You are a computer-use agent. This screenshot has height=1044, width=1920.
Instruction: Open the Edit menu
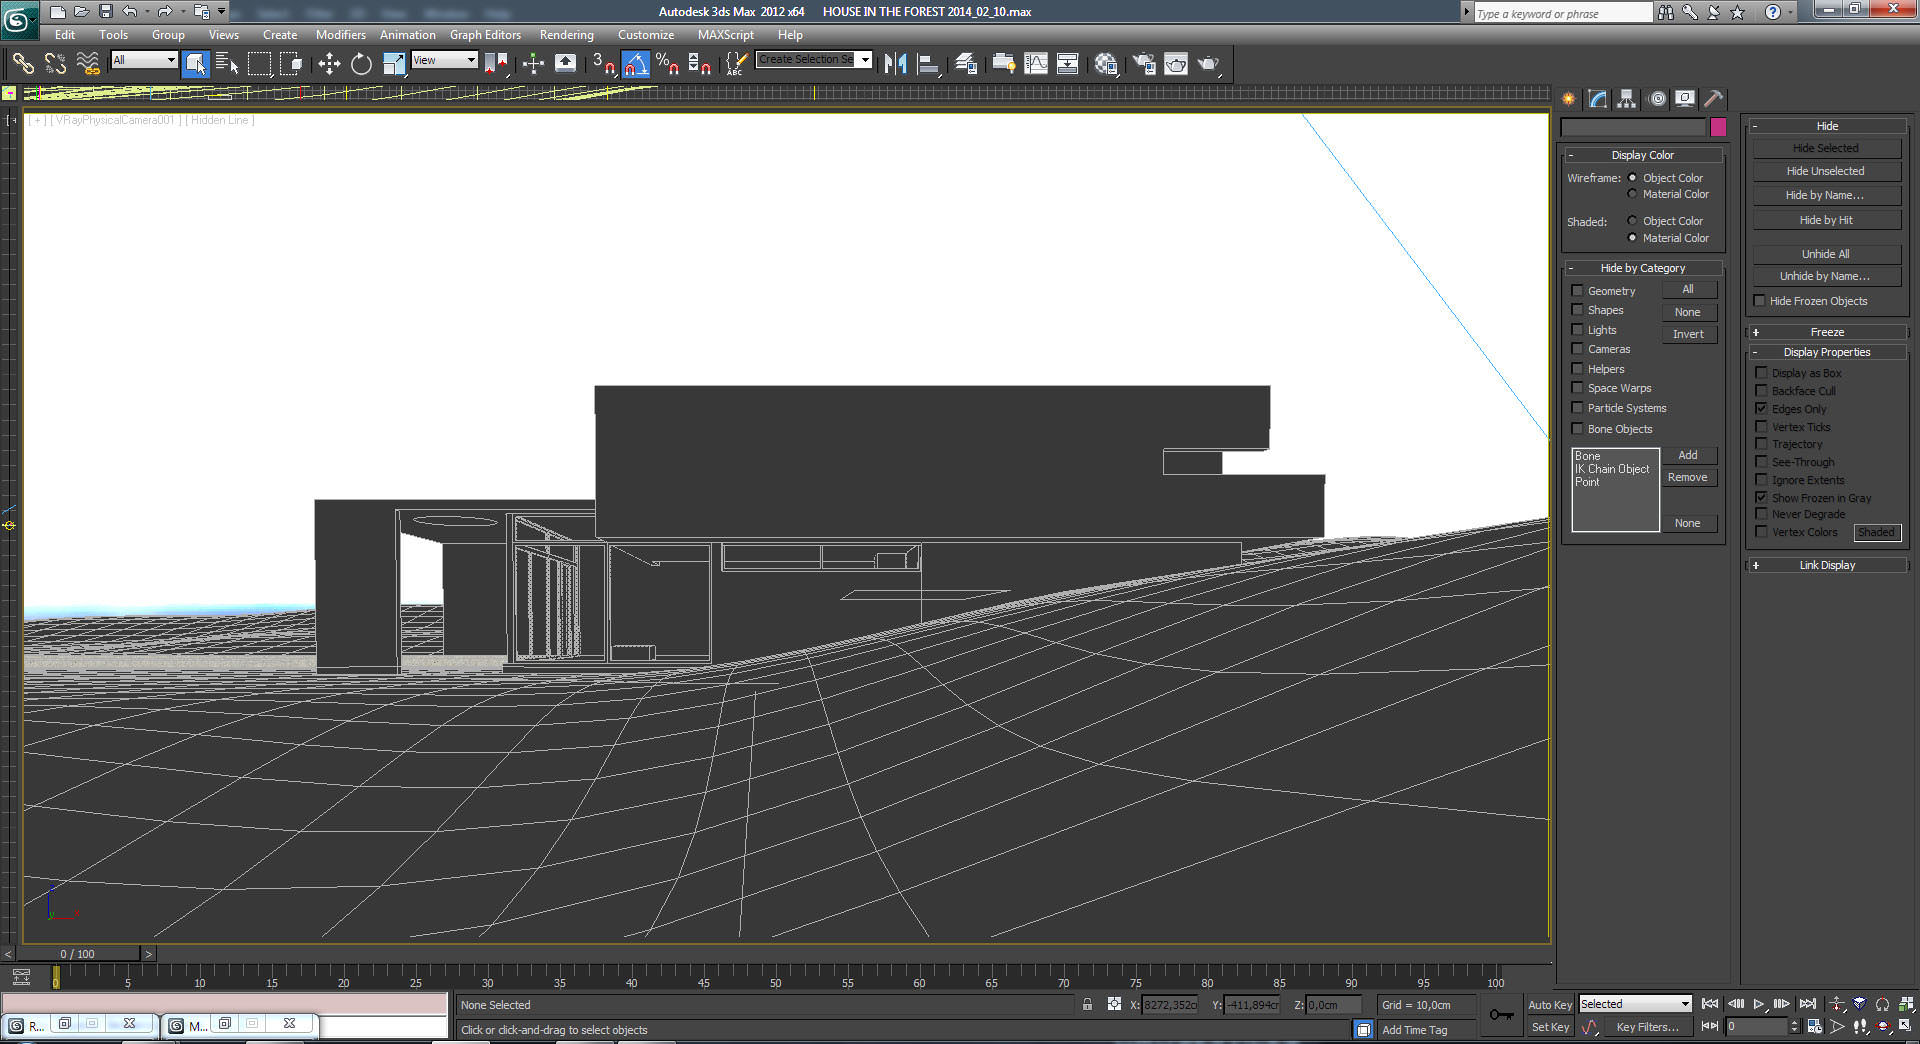[65, 34]
